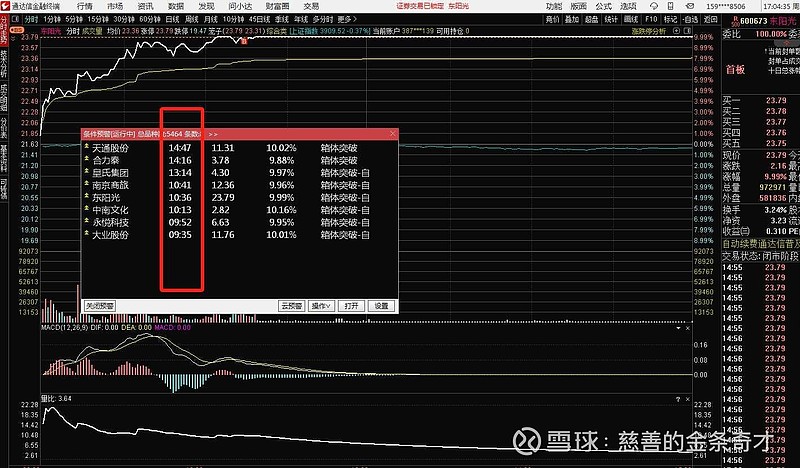Select the 45日线 period tab
800x468 pixels.
click(259, 19)
